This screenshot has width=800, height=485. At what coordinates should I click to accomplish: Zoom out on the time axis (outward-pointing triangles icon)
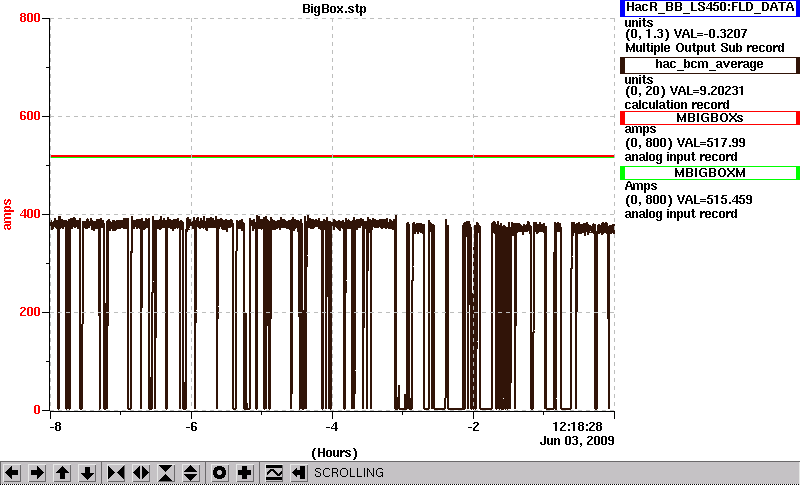point(141,473)
